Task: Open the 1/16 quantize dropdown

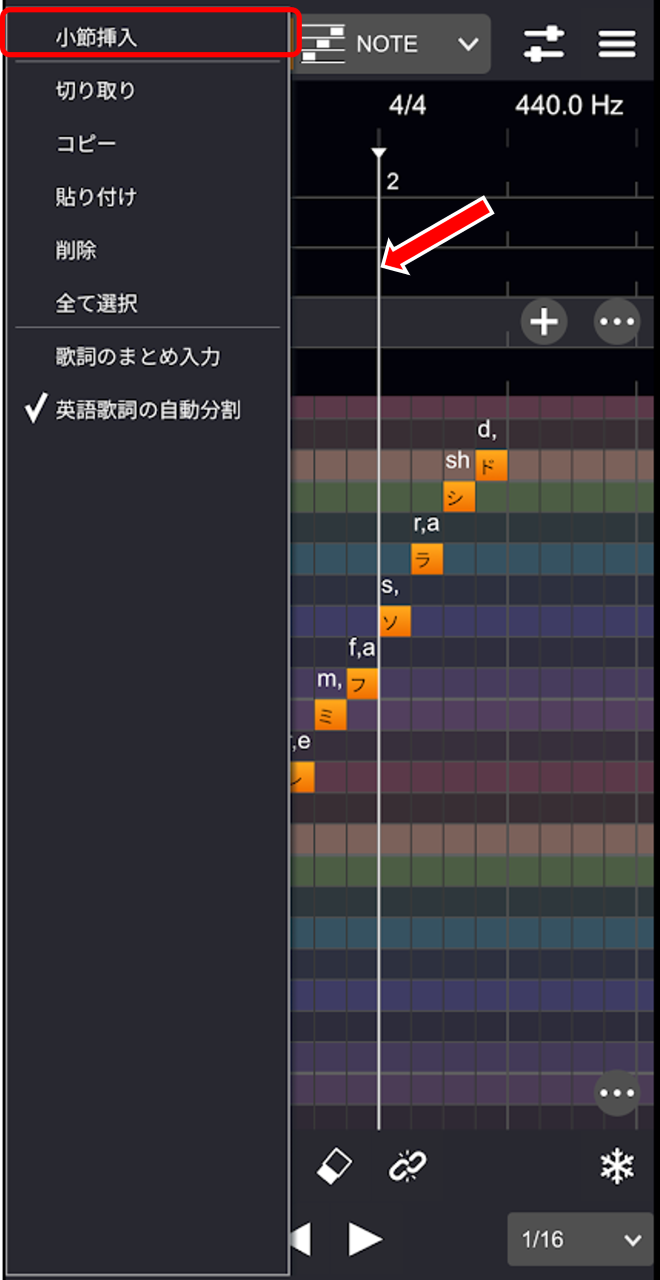Action: [x=580, y=1240]
